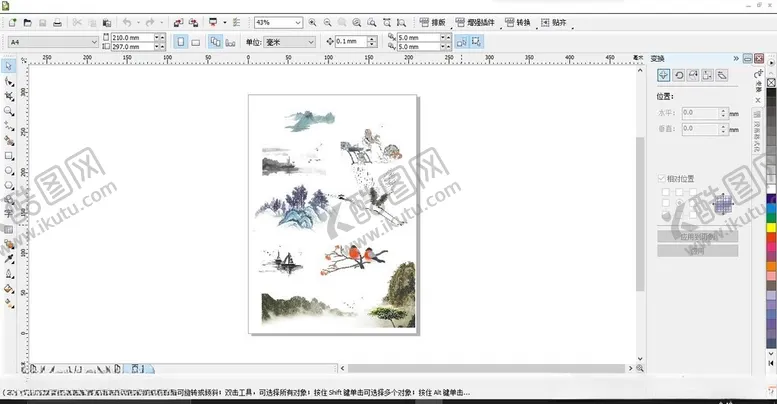Click the Paste clipboard icon

click(107, 23)
